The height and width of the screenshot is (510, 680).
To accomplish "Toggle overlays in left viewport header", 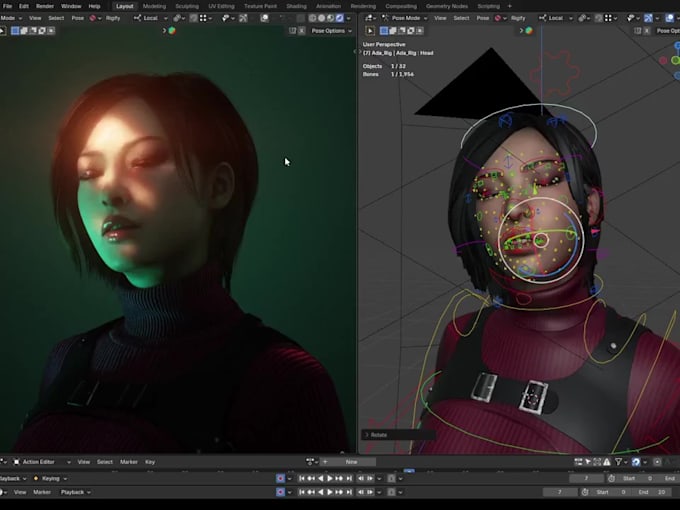I will 264,18.
